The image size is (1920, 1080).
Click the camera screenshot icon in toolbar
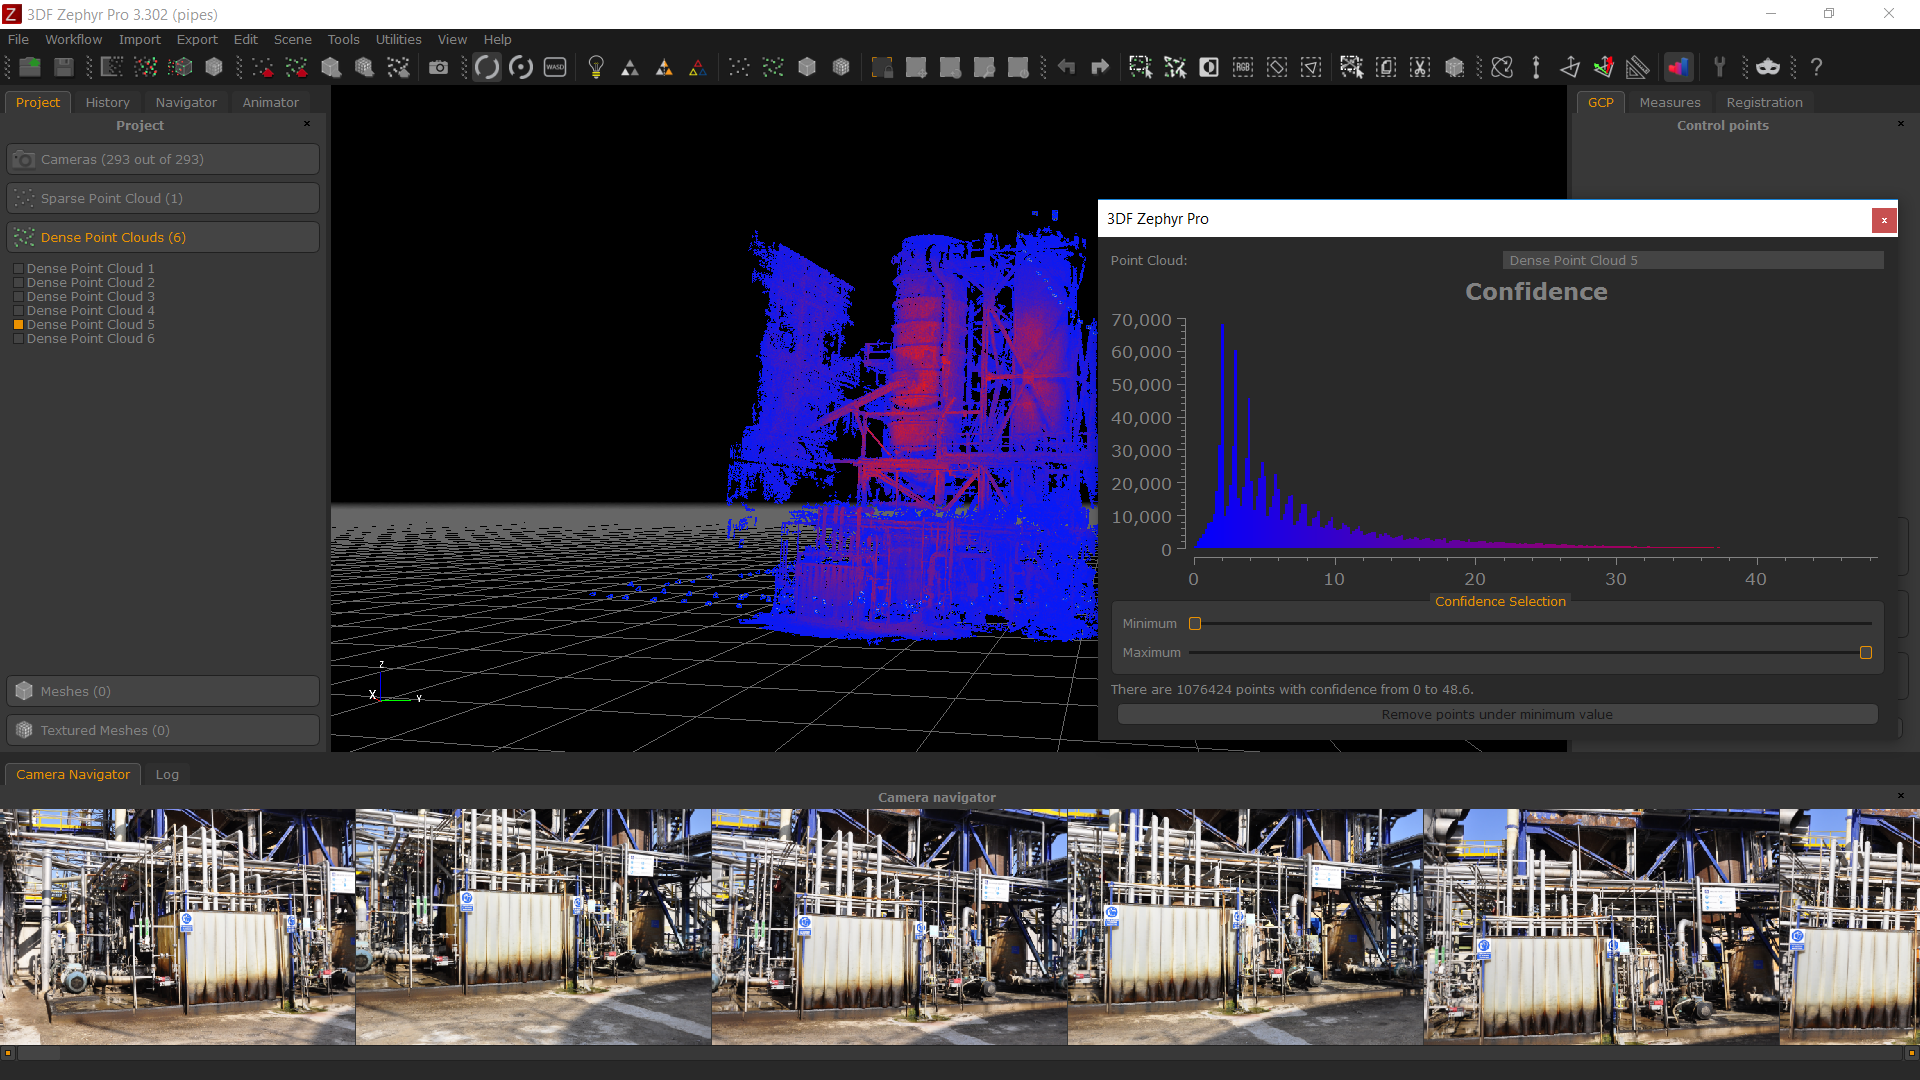tap(438, 67)
